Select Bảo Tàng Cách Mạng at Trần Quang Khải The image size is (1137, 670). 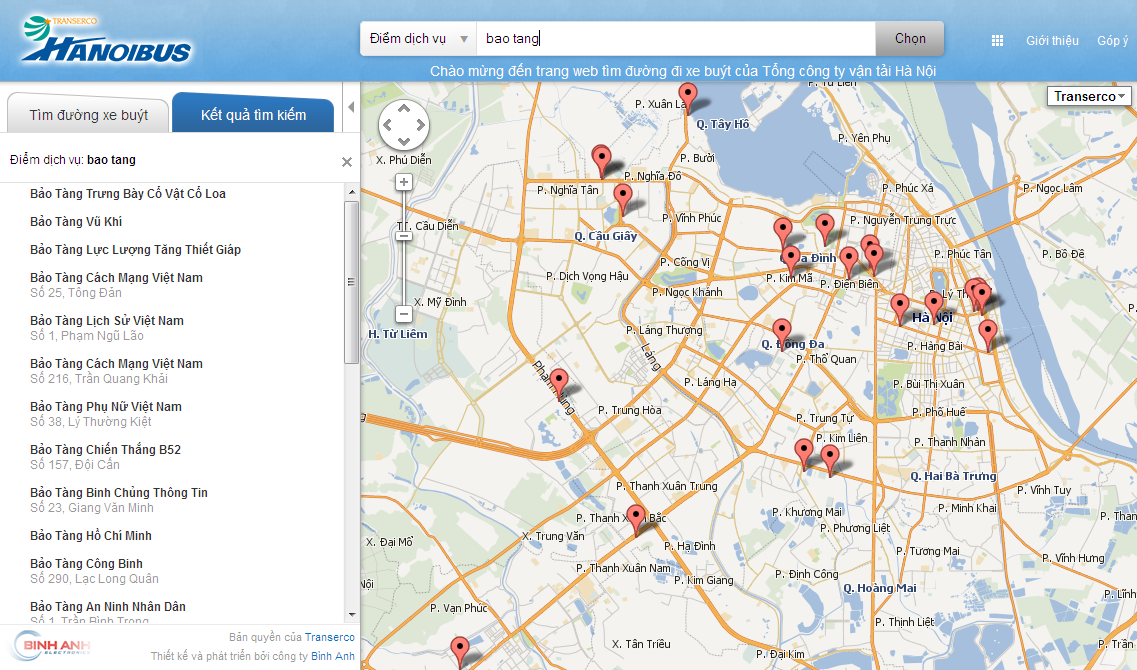coord(117,371)
